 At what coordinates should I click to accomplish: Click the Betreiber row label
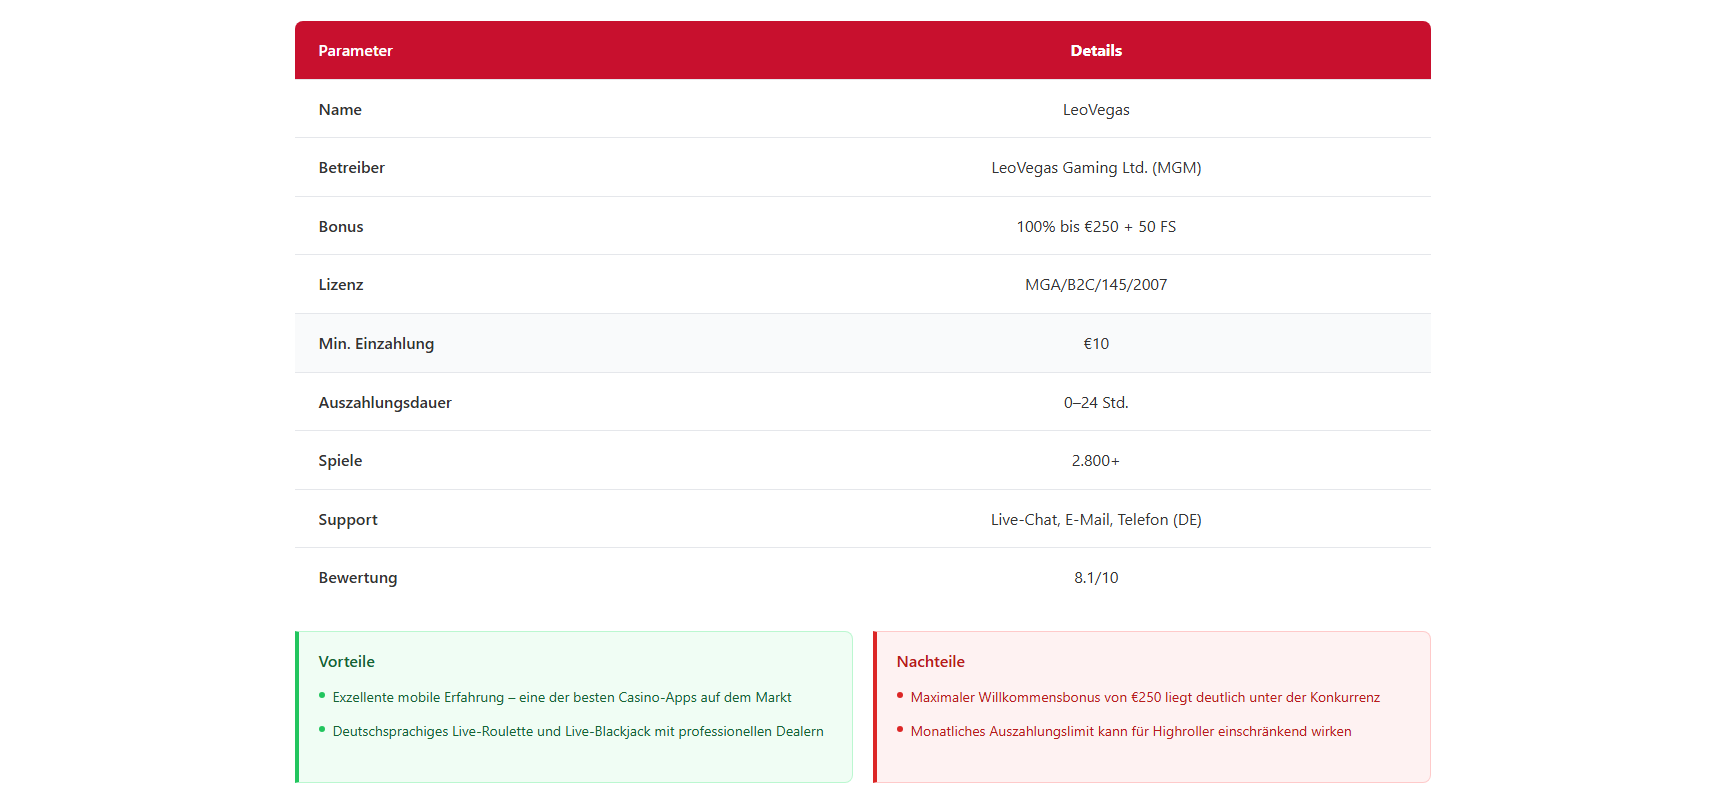pyautogui.click(x=351, y=168)
